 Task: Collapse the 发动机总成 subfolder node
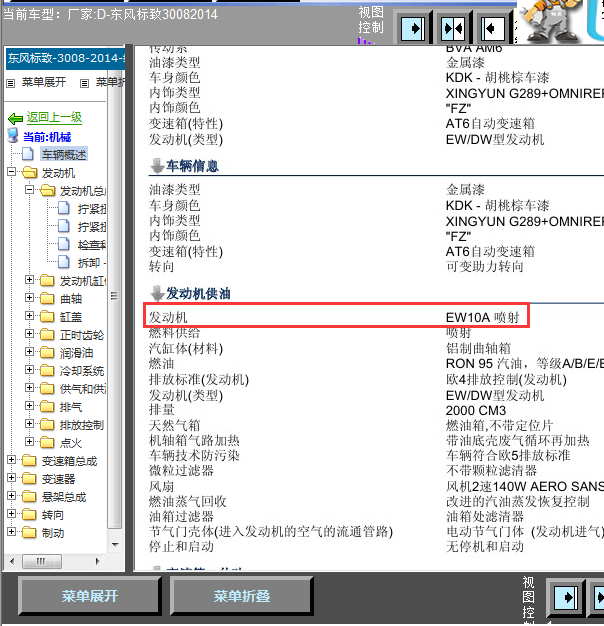tap(29, 190)
